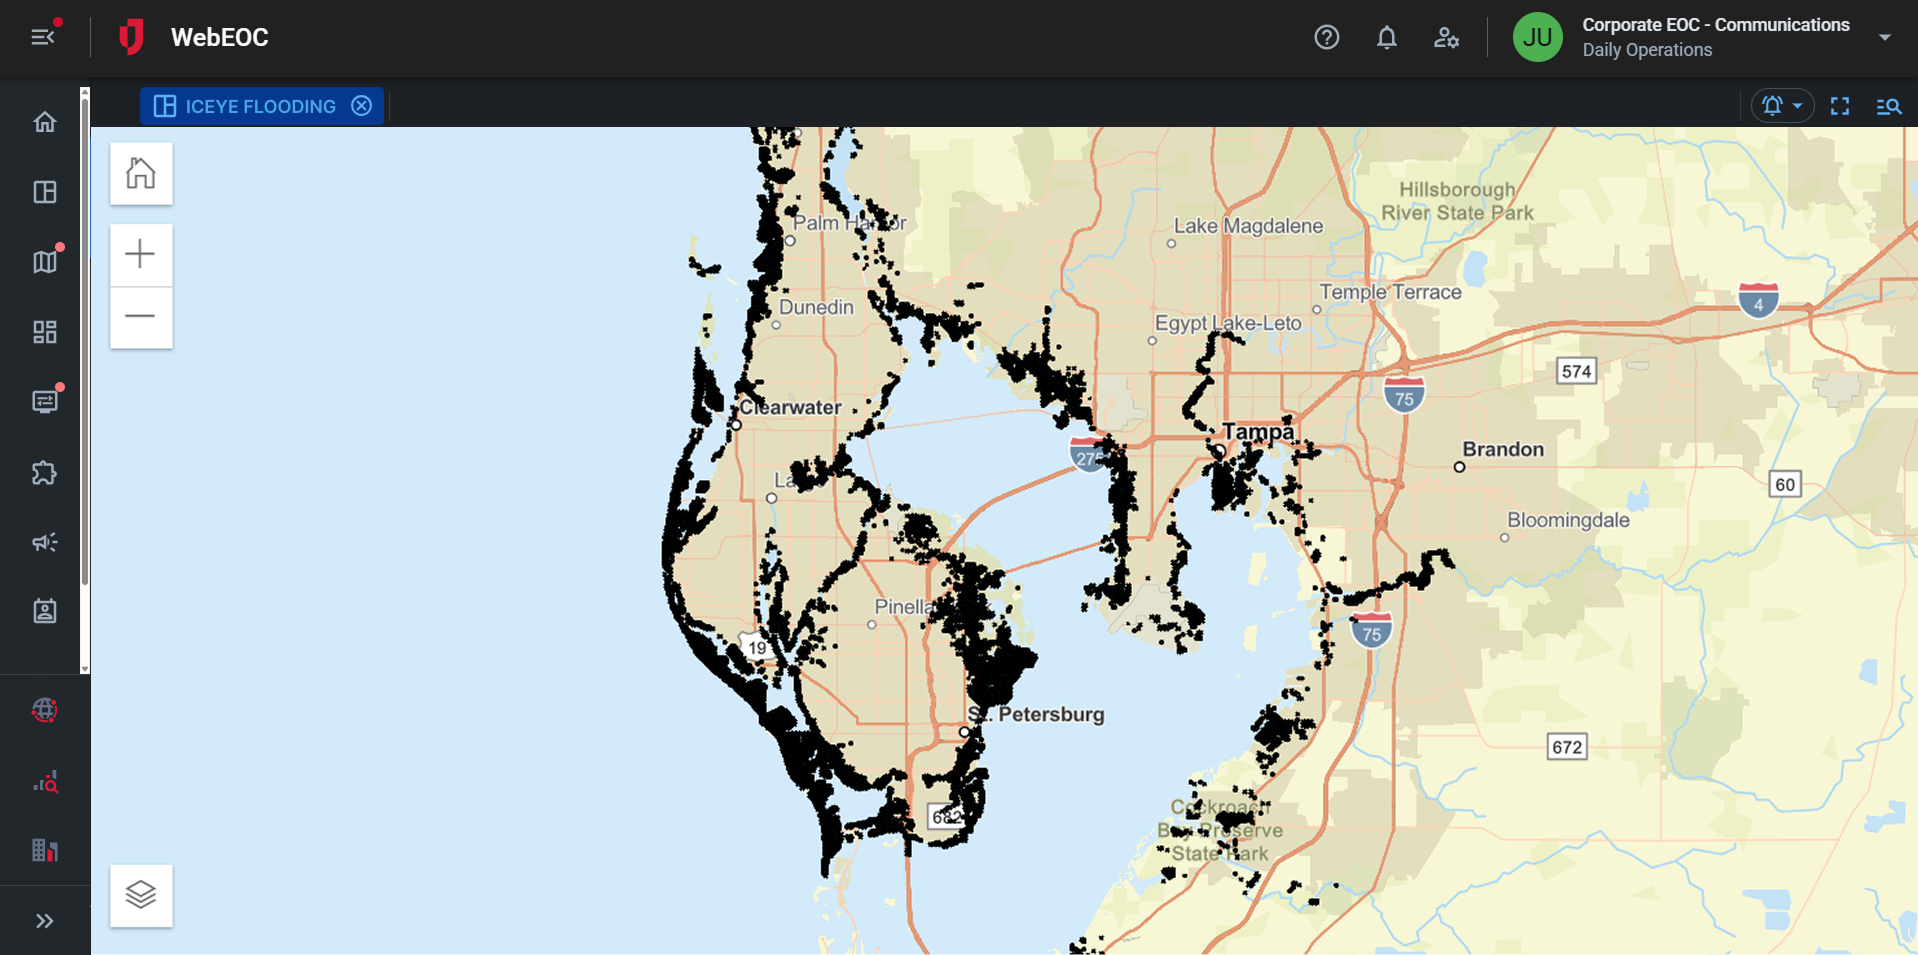This screenshot has width=1918, height=955.
Task: Click the home icon in left sidebar
Action: click(x=45, y=122)
